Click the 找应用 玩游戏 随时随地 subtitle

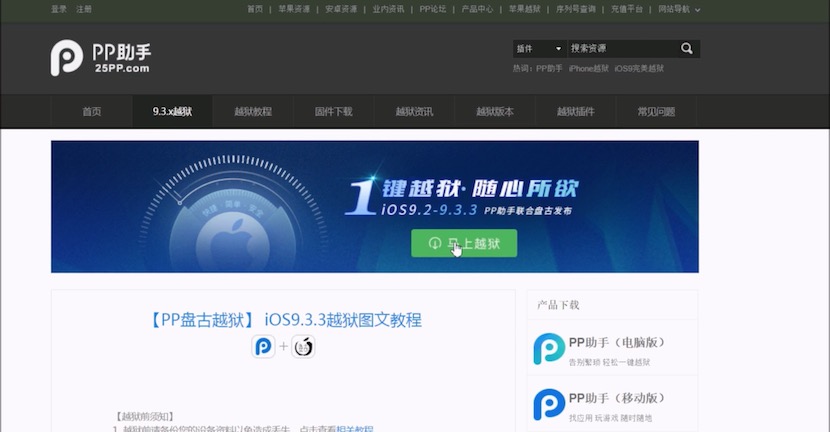610,418
